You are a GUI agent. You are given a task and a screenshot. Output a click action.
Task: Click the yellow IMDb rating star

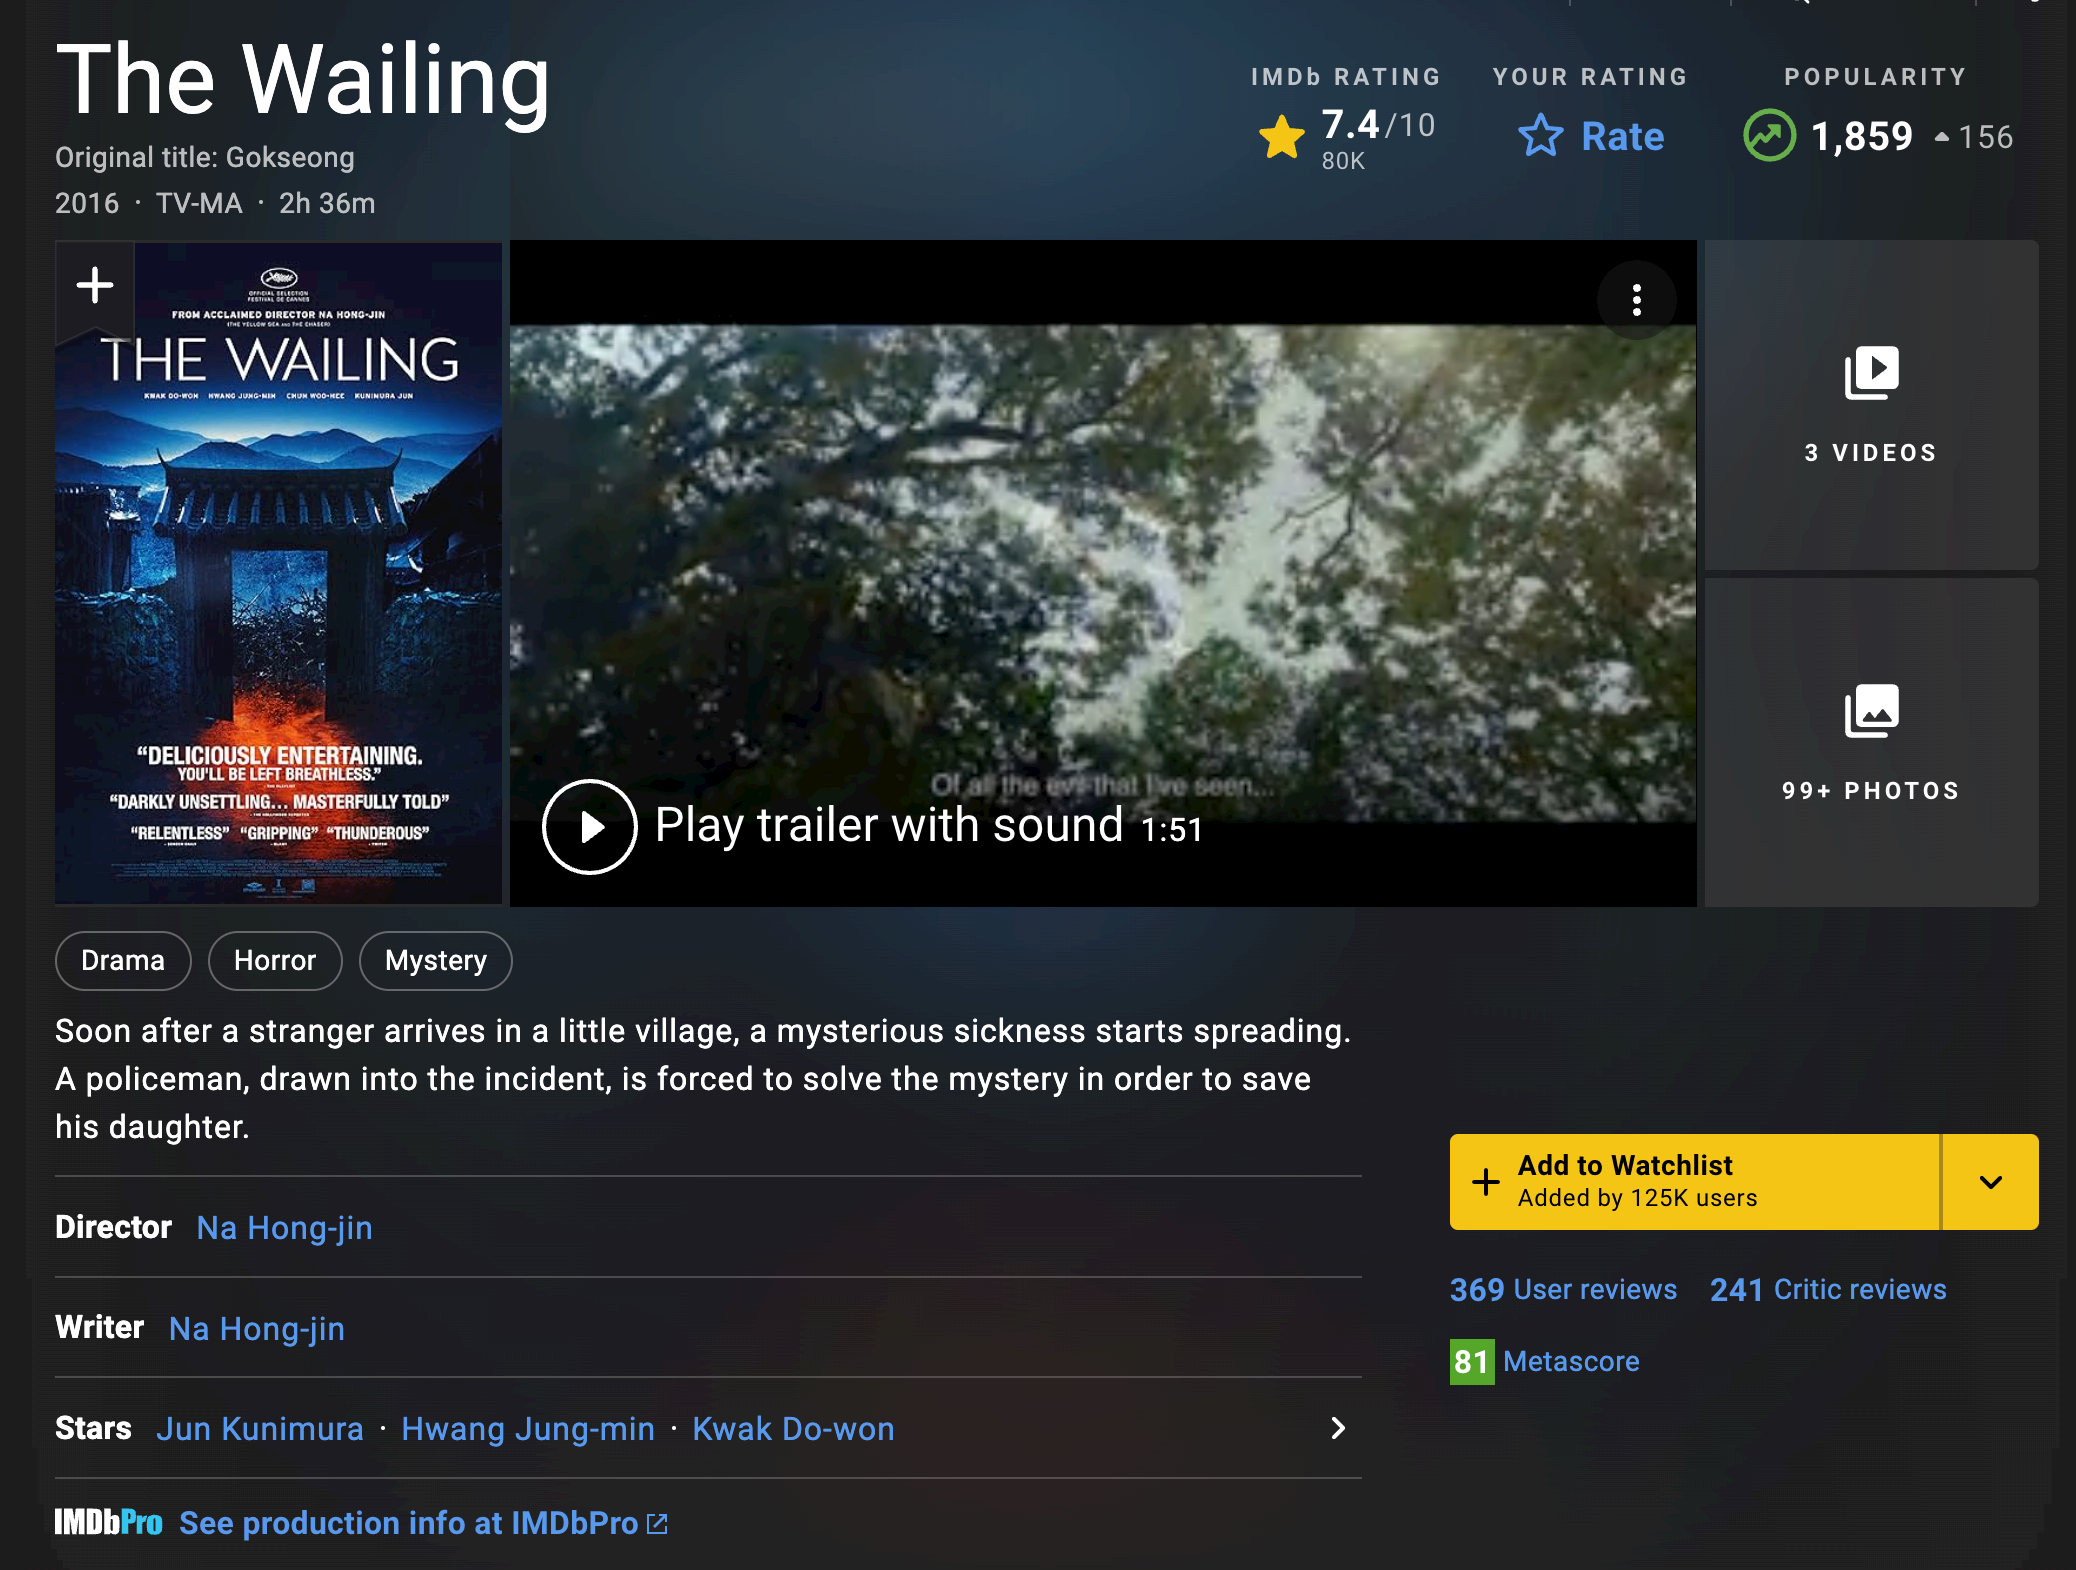(x=1282, y=137)
